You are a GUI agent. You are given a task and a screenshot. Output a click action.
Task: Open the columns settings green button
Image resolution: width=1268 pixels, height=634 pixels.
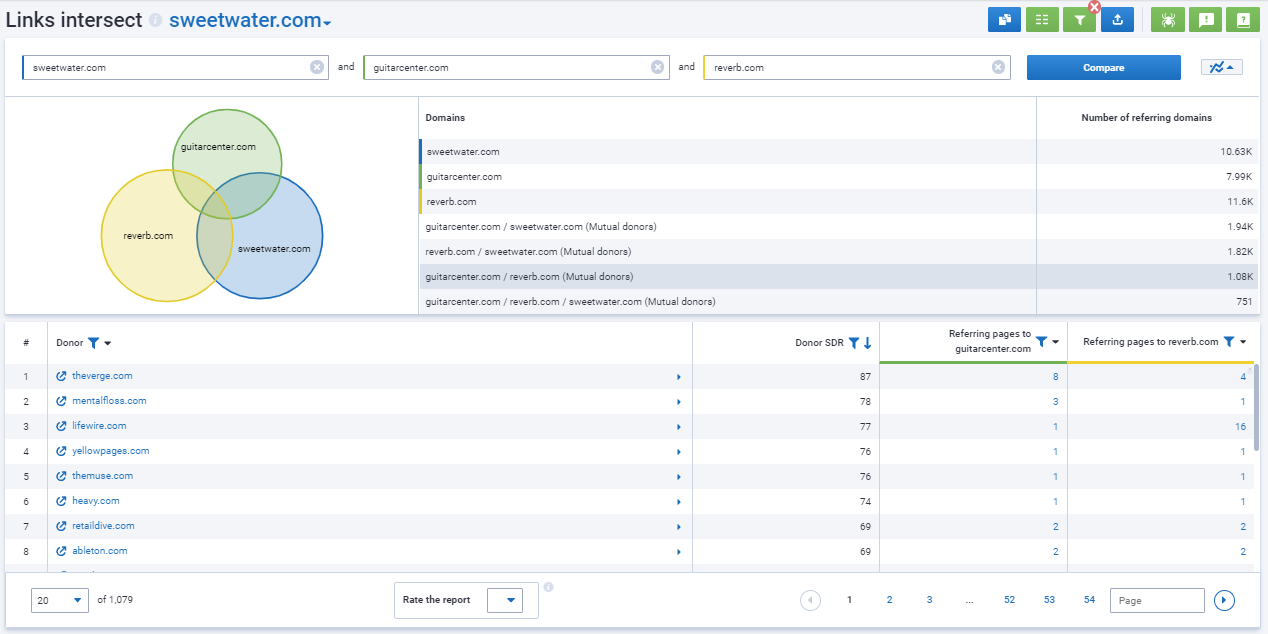[x=1042, y=19]
